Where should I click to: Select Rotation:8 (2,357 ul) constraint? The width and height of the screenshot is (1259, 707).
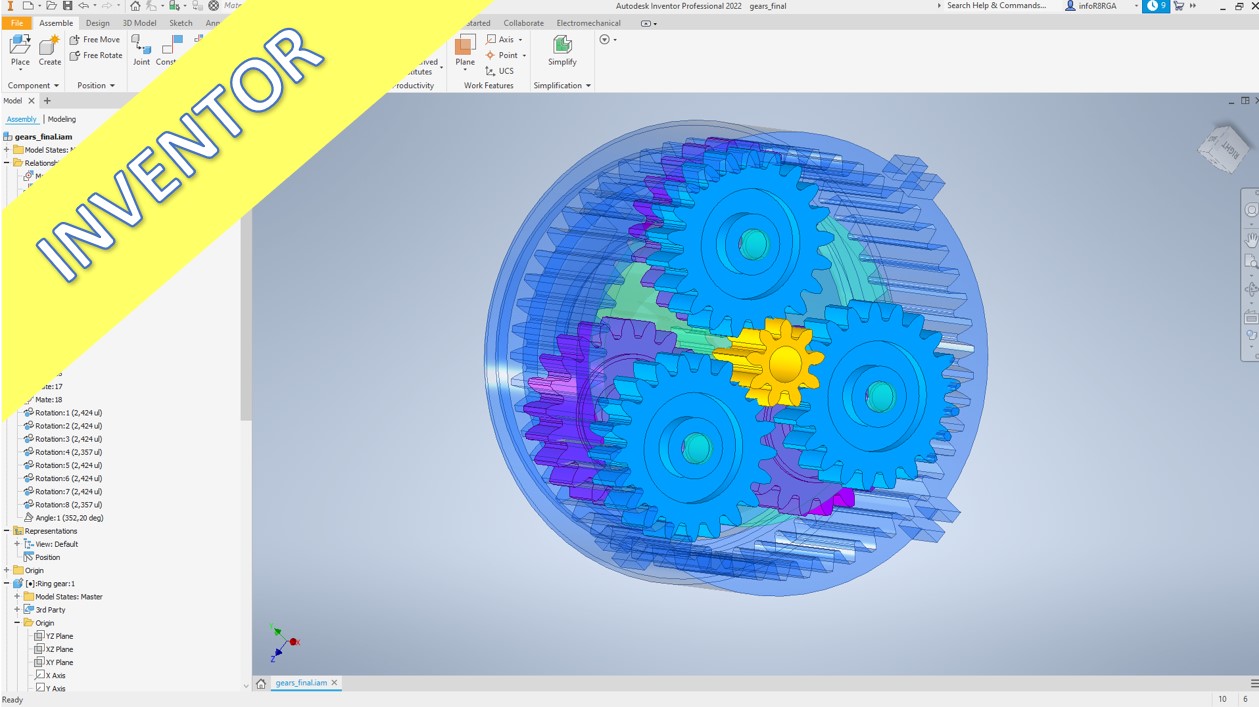pyautogui.click(x=62, y=505)
